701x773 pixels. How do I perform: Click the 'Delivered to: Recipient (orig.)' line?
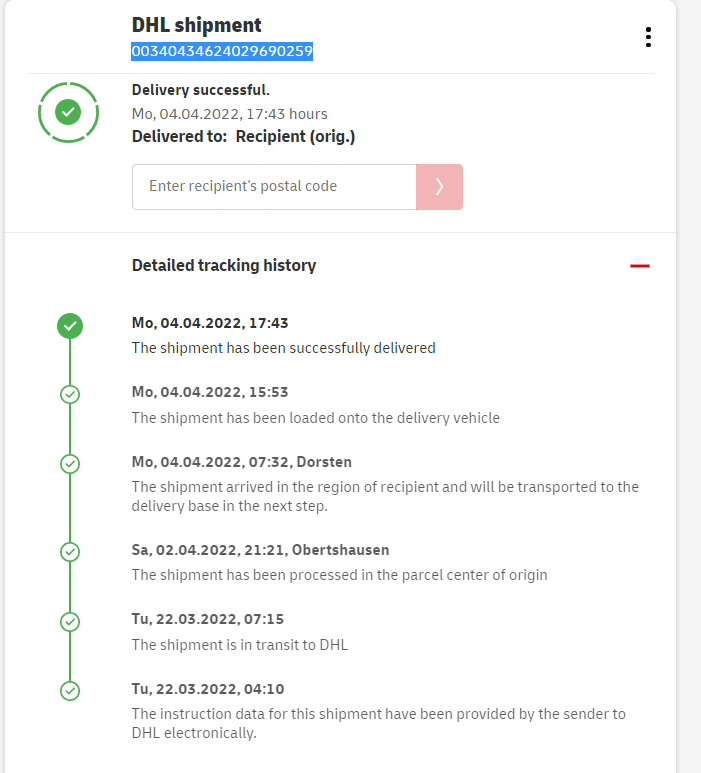(243, 137)
